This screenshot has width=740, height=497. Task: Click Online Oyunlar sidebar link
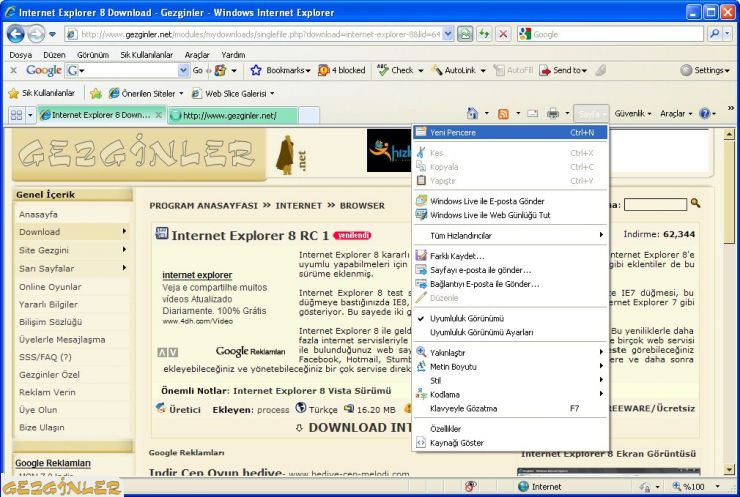(50, 286)
